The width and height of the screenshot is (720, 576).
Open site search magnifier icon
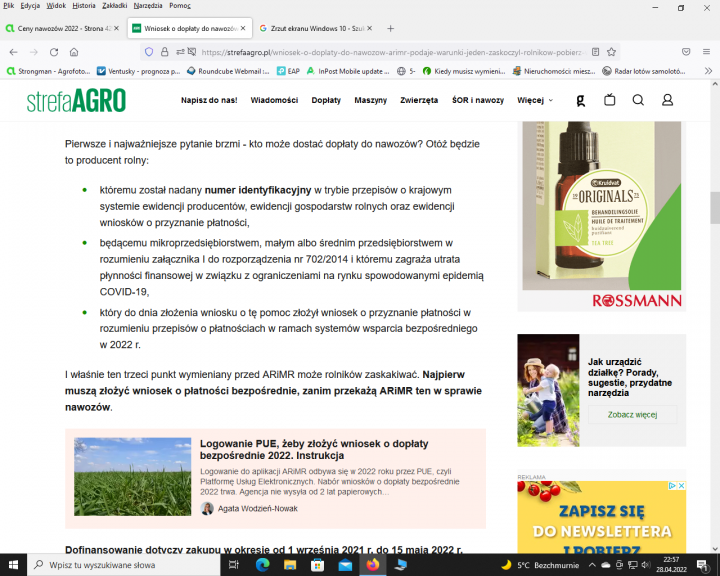(638, 100)
